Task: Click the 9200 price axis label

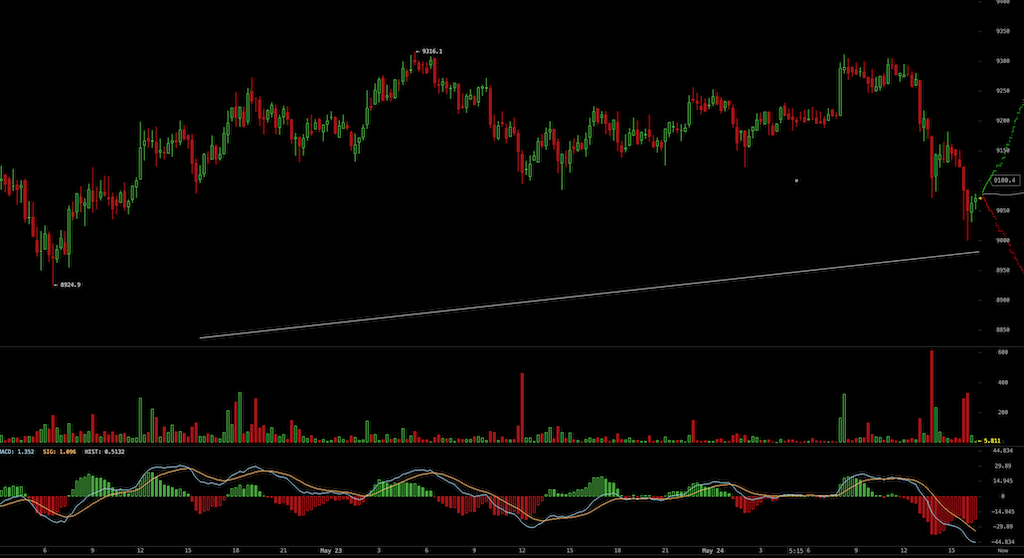Action: point(1002,121)
